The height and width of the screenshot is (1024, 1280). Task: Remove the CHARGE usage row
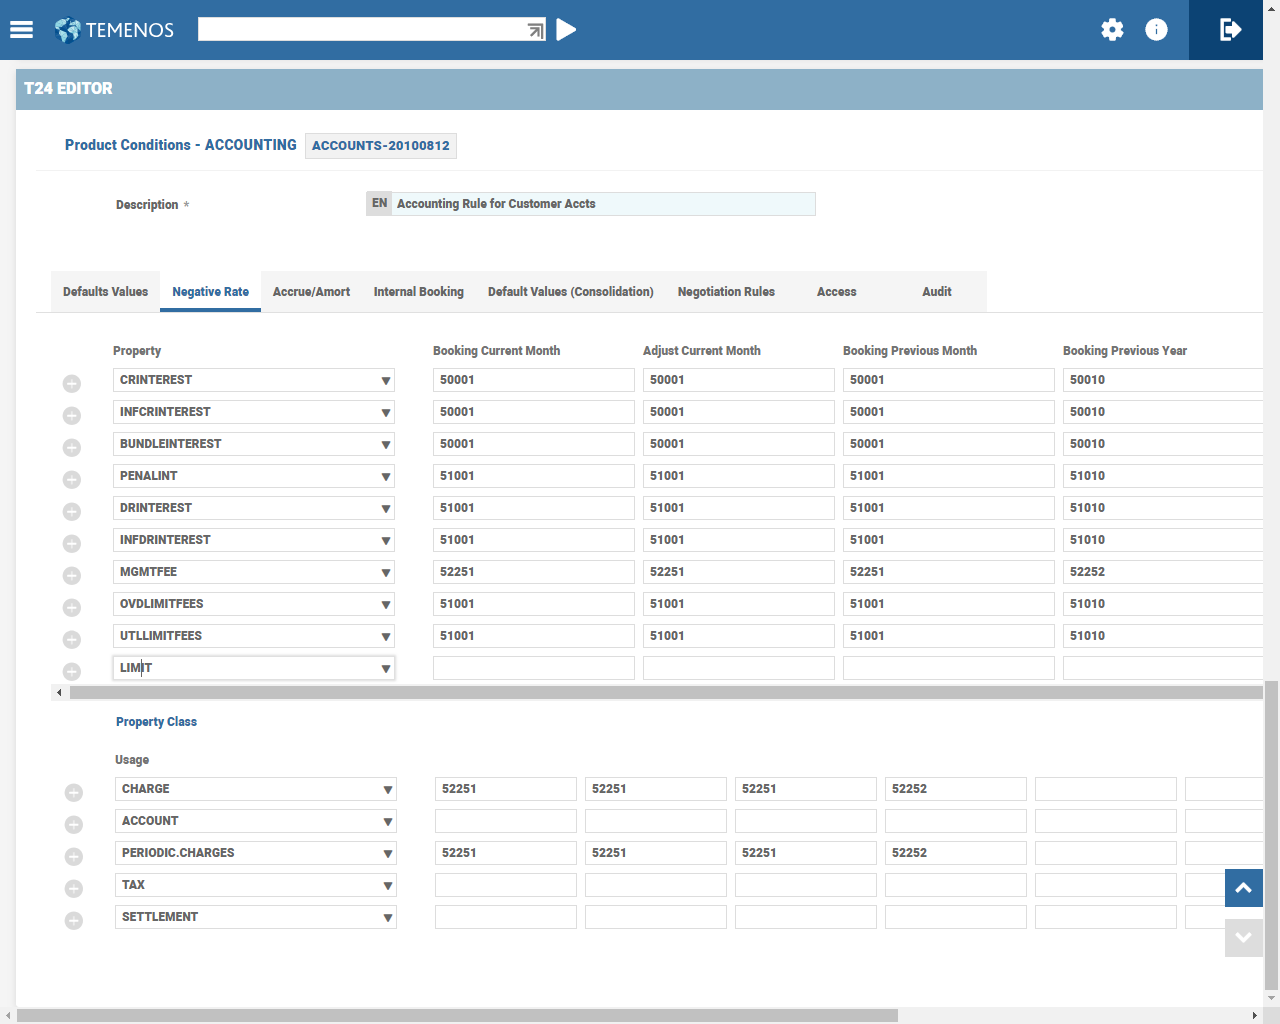click(x=74, y=792)
